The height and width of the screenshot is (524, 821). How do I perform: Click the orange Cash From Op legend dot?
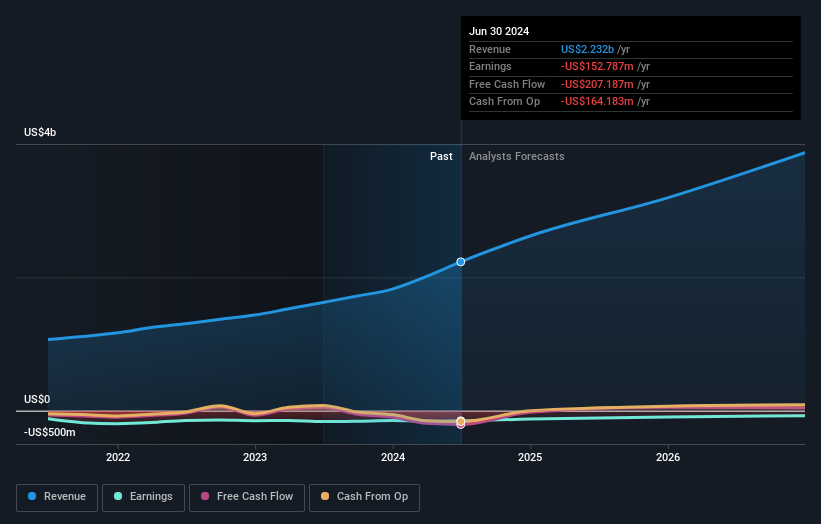[x=325, y=496]
